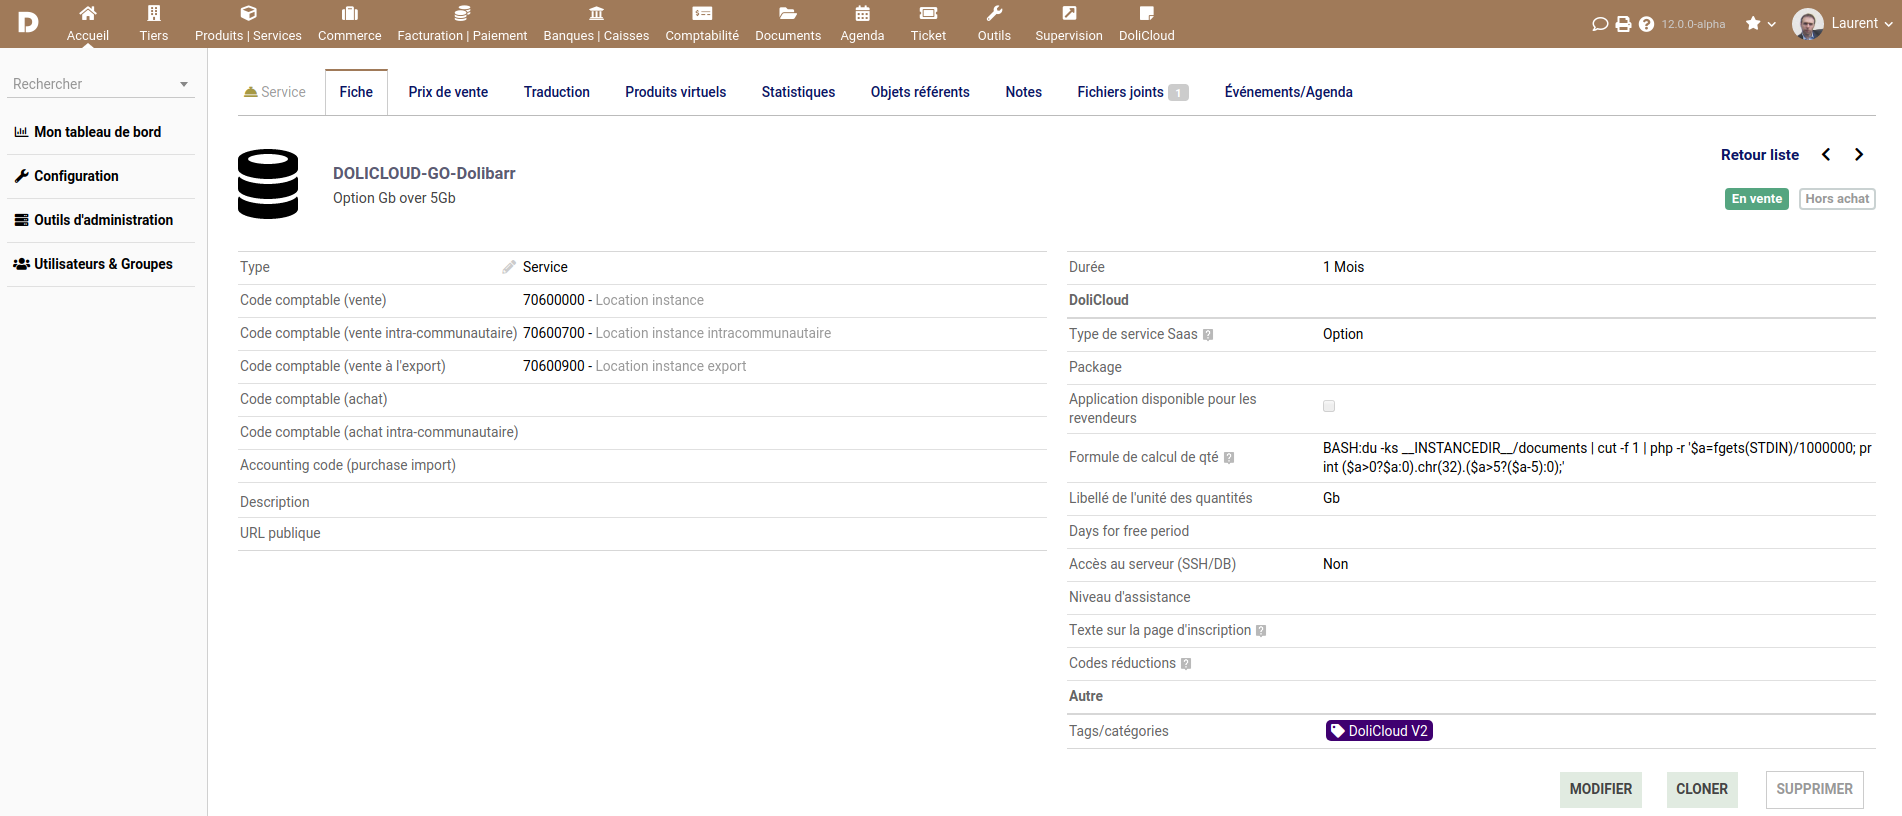Viewport: 1902px width, 816px height.
Task: Click the CLONER button
Action: tap(1702, 789)
